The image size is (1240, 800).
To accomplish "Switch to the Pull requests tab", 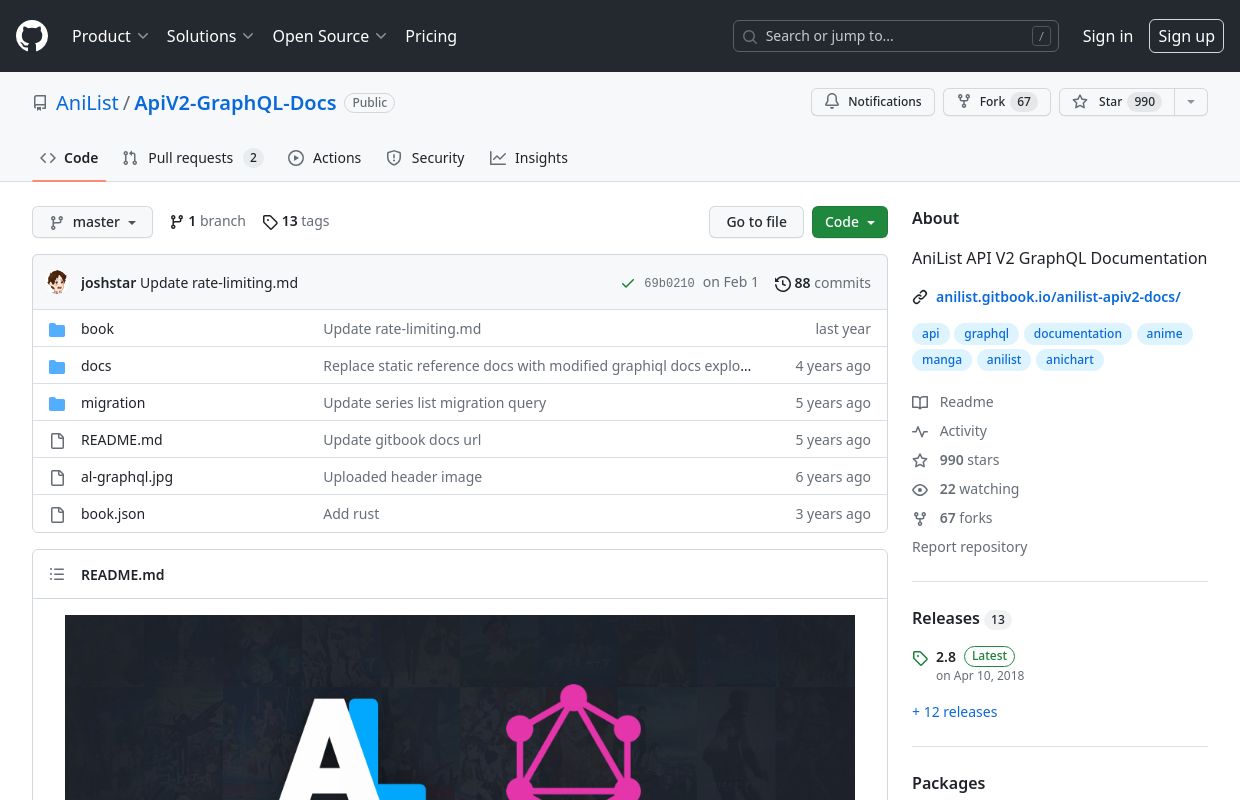I will (x=192, y=158).
